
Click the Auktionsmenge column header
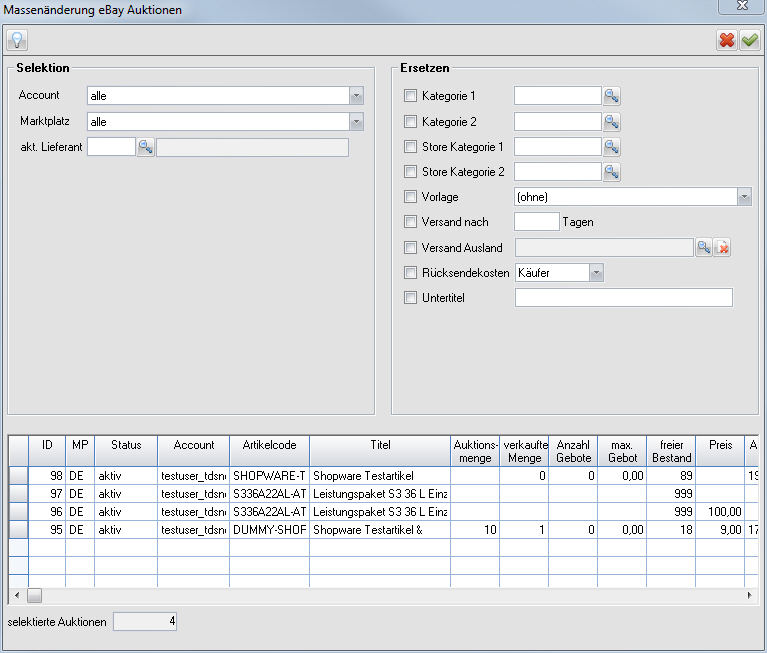point(475,451)
